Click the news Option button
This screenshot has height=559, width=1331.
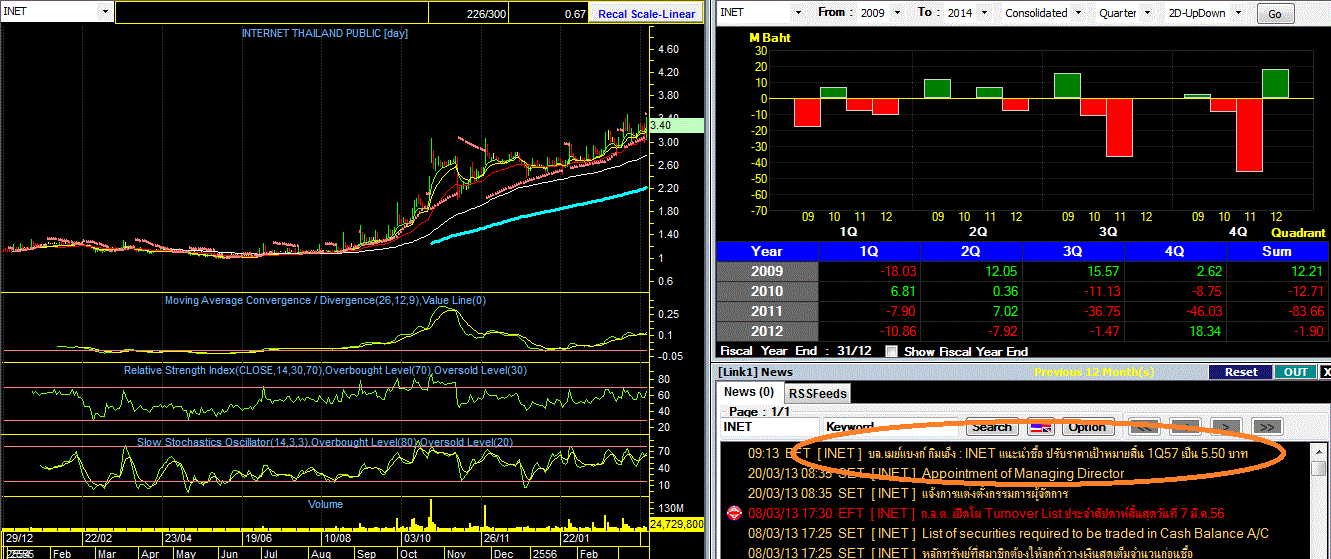[1087, 427]
